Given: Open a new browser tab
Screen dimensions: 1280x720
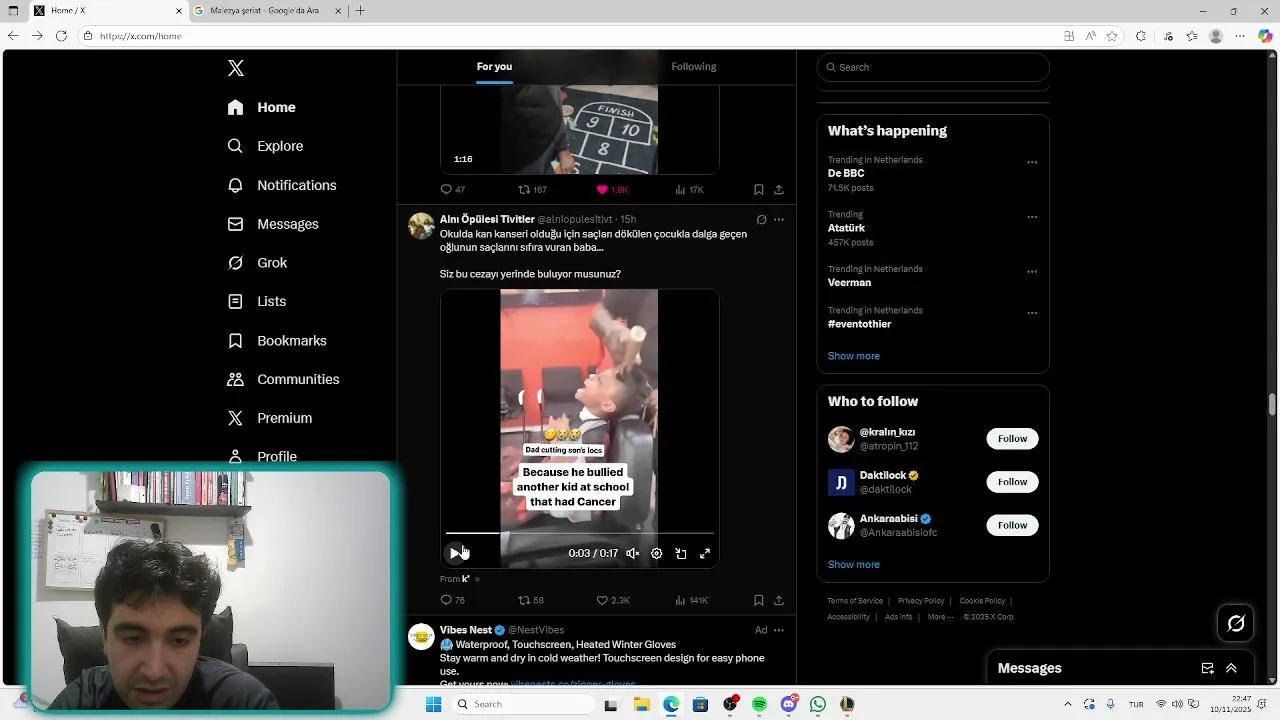Looking at the screenshot, I should [x=360, y=11].
